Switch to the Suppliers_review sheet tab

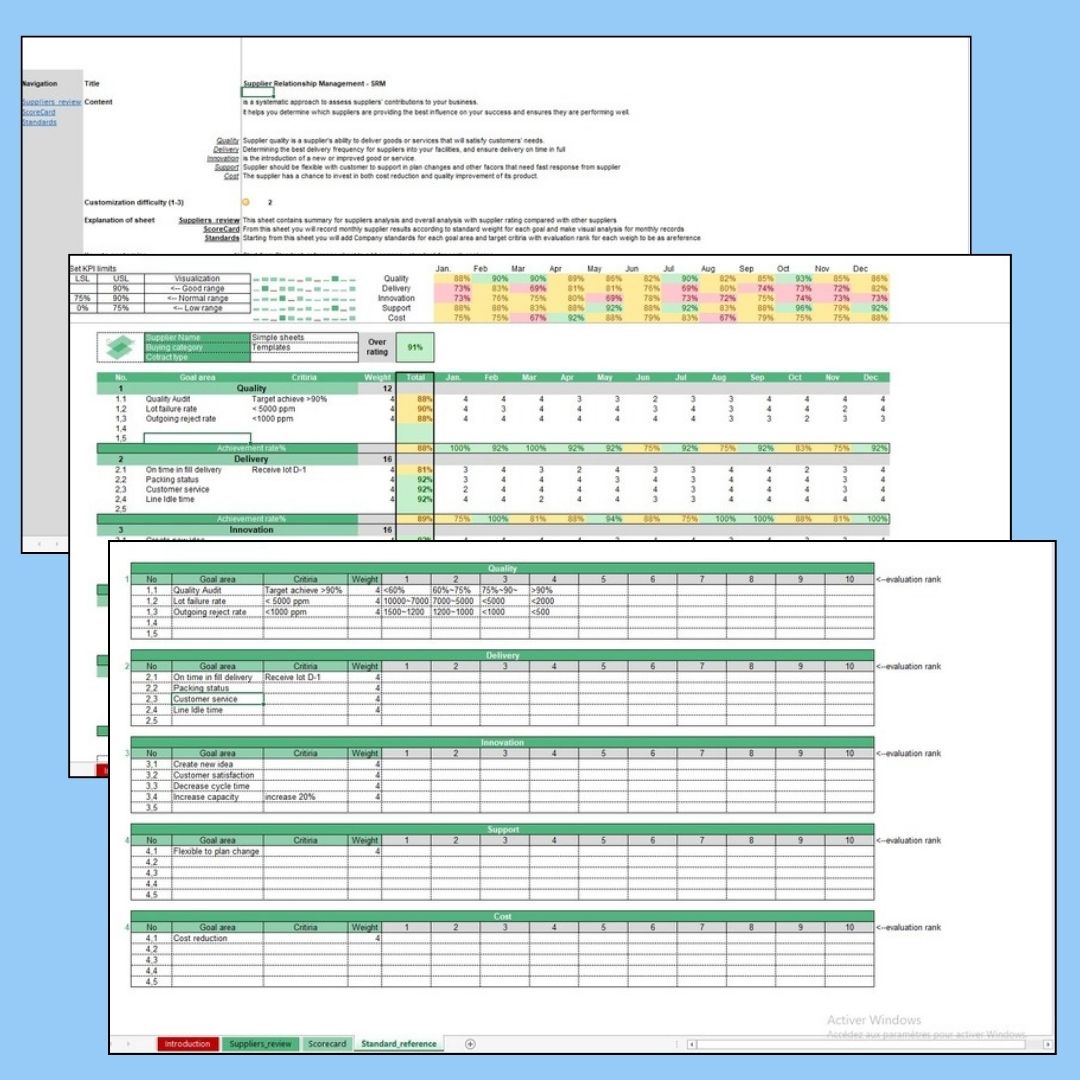(260, 1044)
